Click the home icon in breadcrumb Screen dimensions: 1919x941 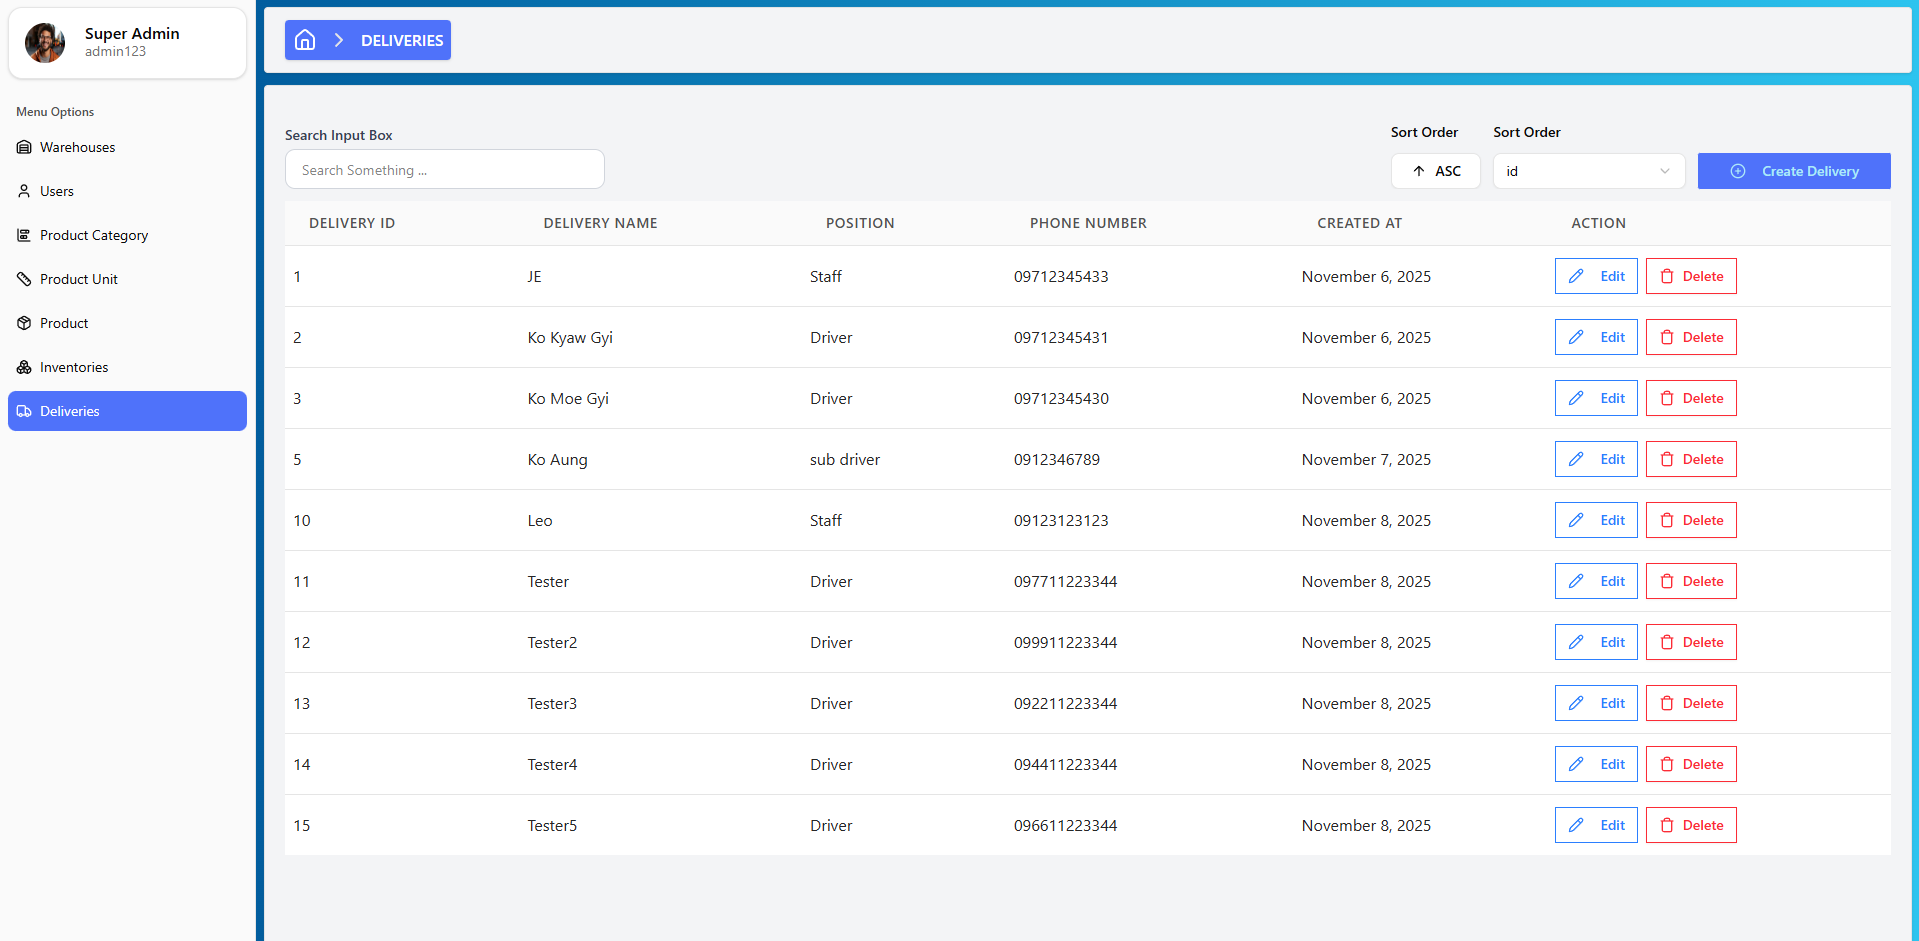click(x=305, y=40)
